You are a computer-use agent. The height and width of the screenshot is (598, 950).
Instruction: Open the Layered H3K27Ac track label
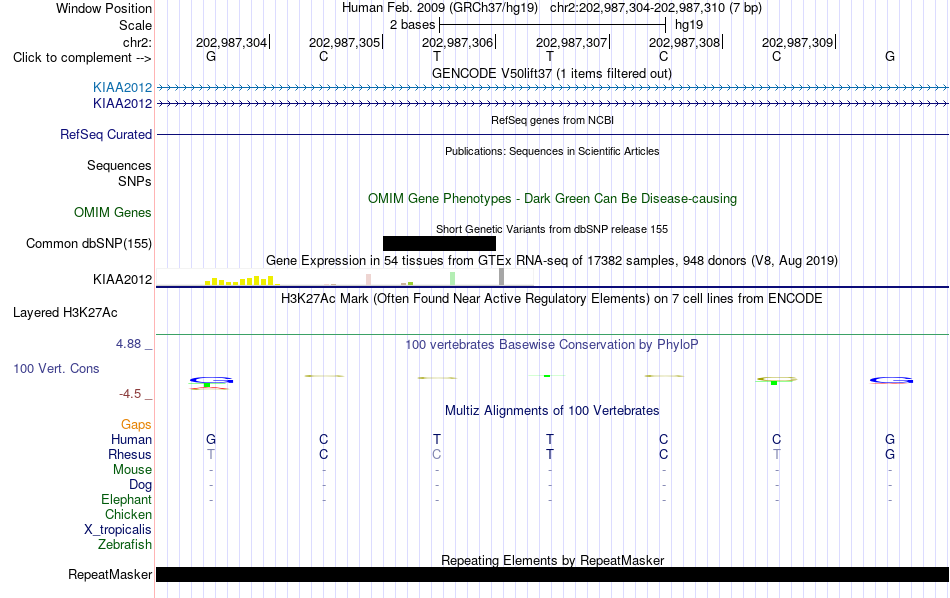65,313
